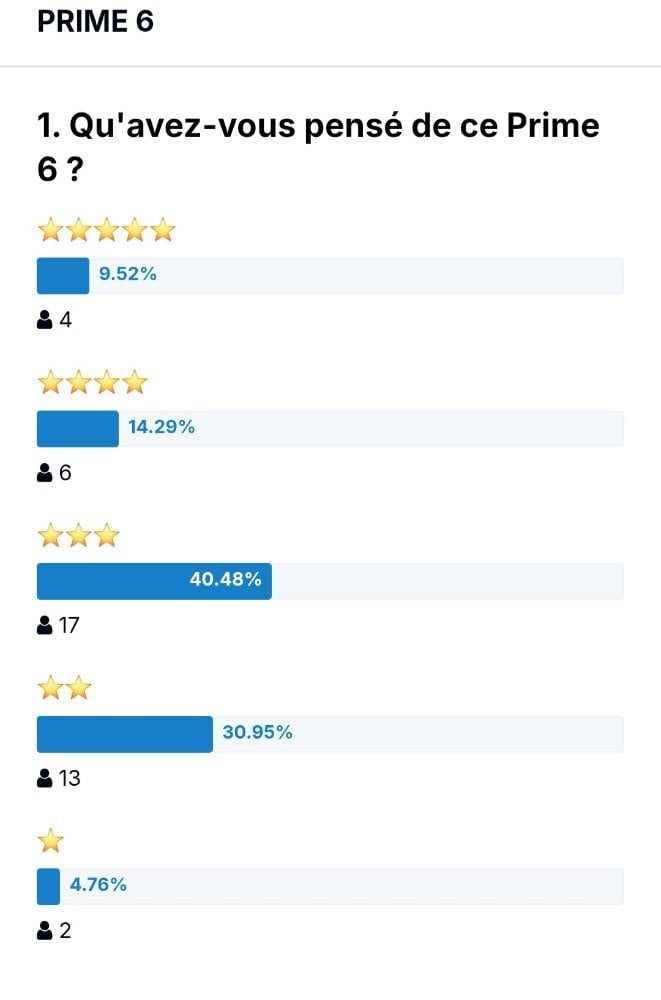Click the five-star rating icons row

(107, 230)
